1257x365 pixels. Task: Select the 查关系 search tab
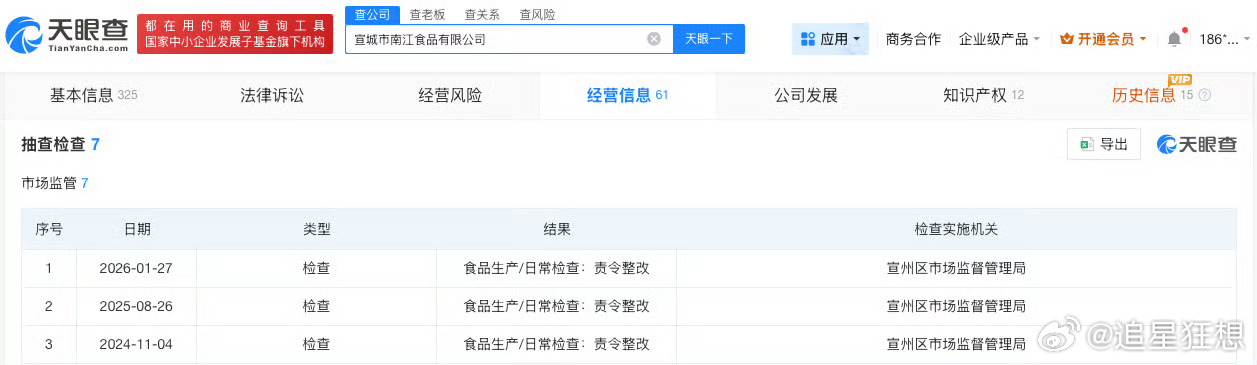coord(482,15)
